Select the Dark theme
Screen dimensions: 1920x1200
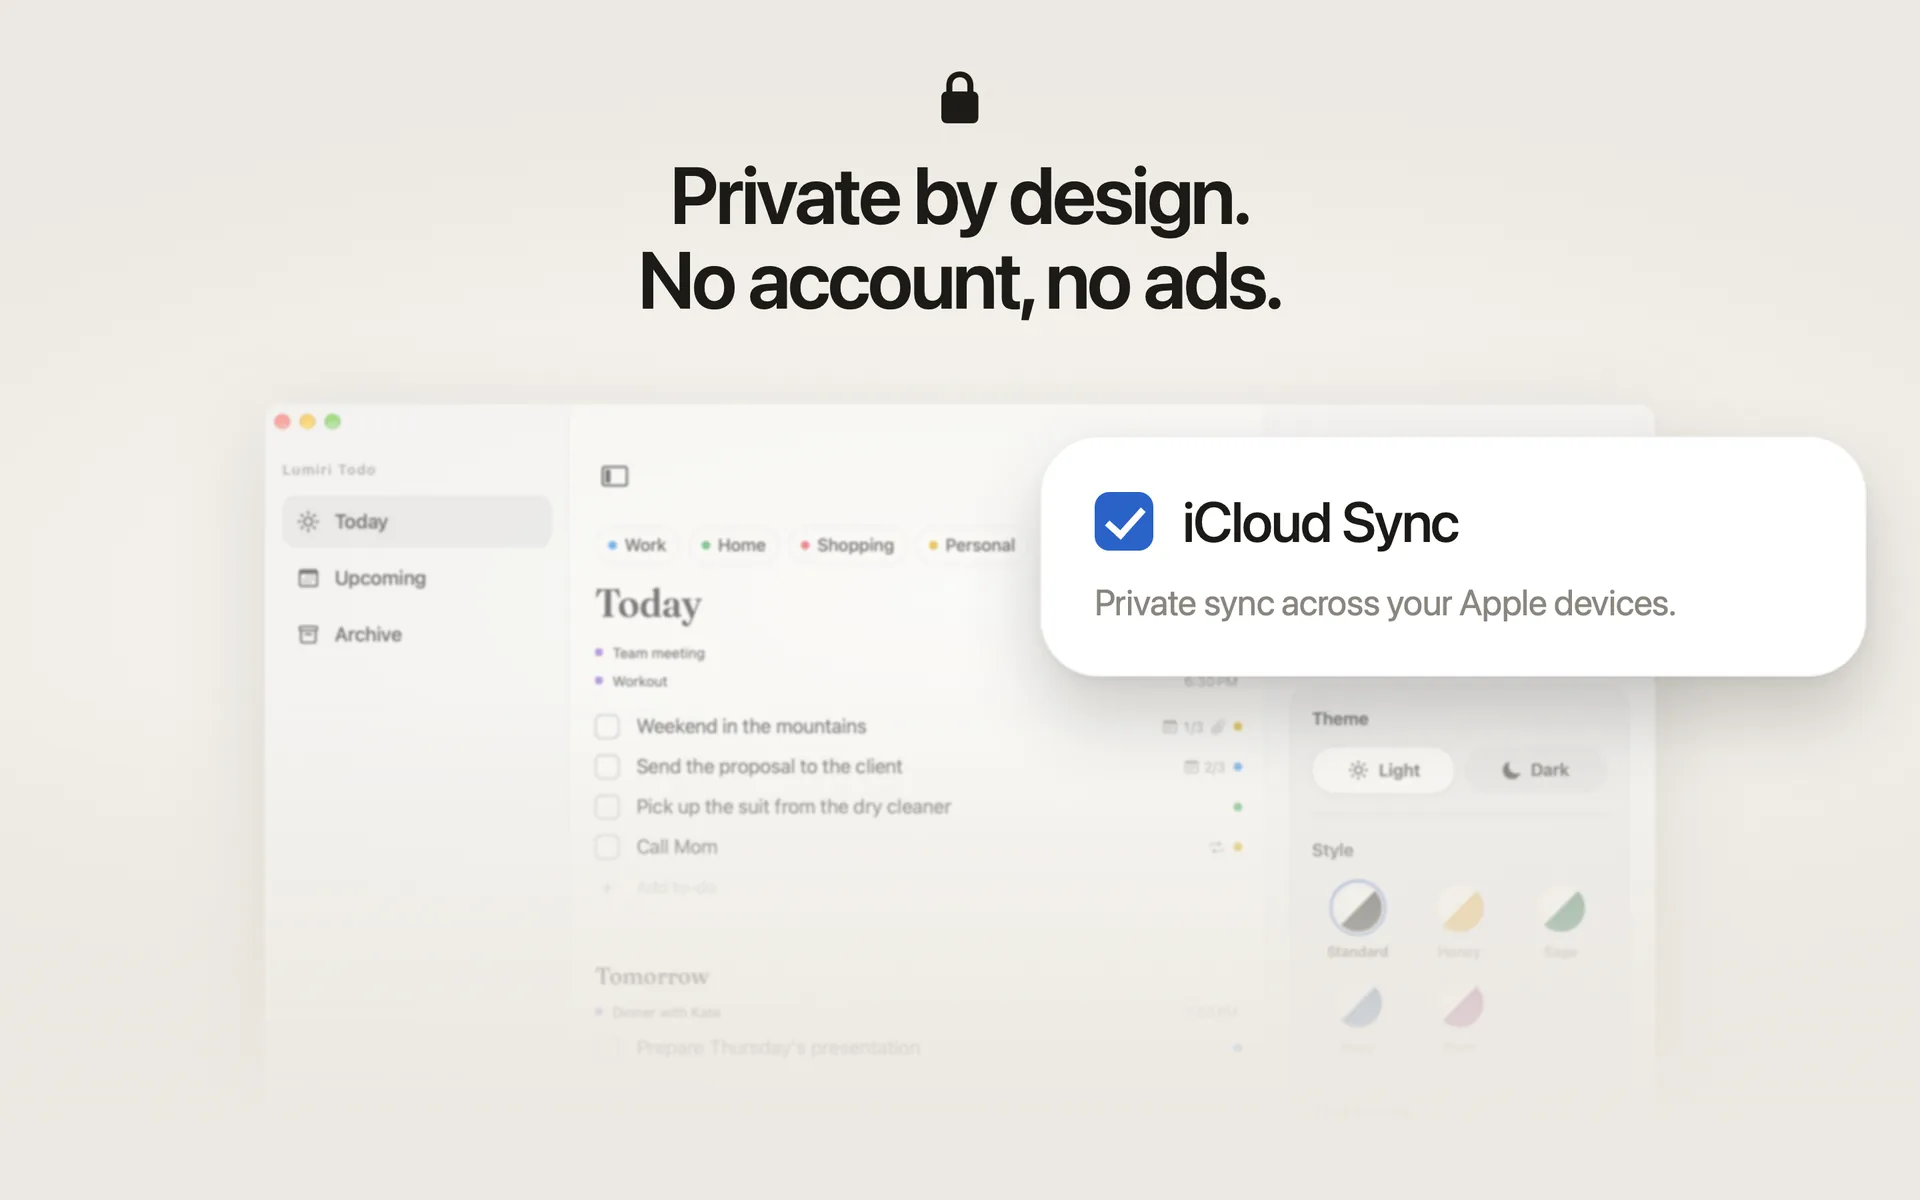pos(1535,770)
